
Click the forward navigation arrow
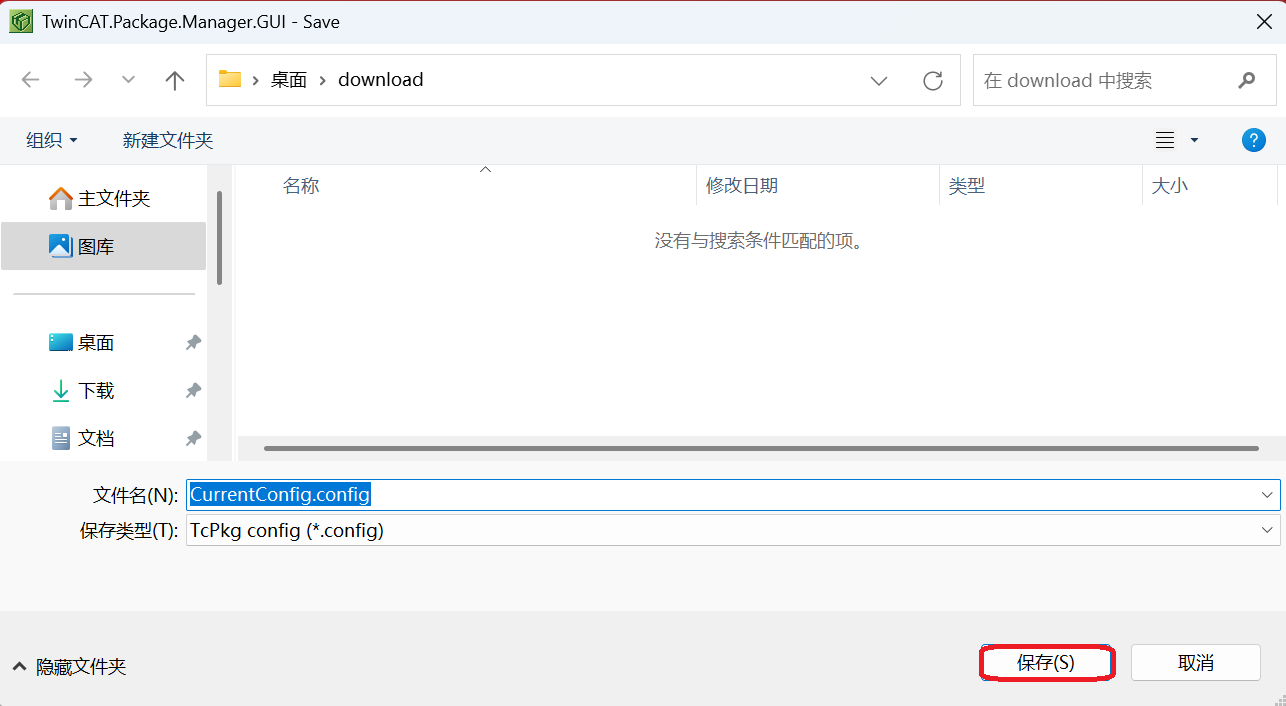(83, 80)
